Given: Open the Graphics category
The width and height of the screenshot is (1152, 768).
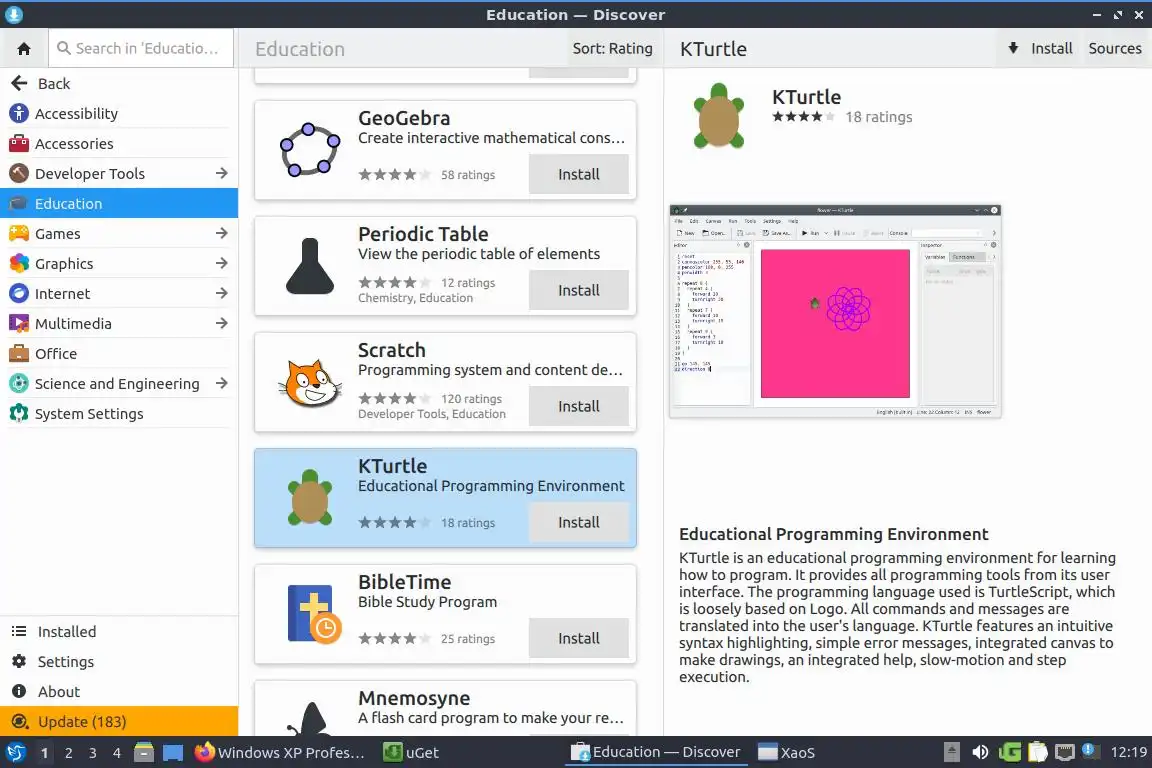Looking at the screenshot, I should [x=119, y=263].
